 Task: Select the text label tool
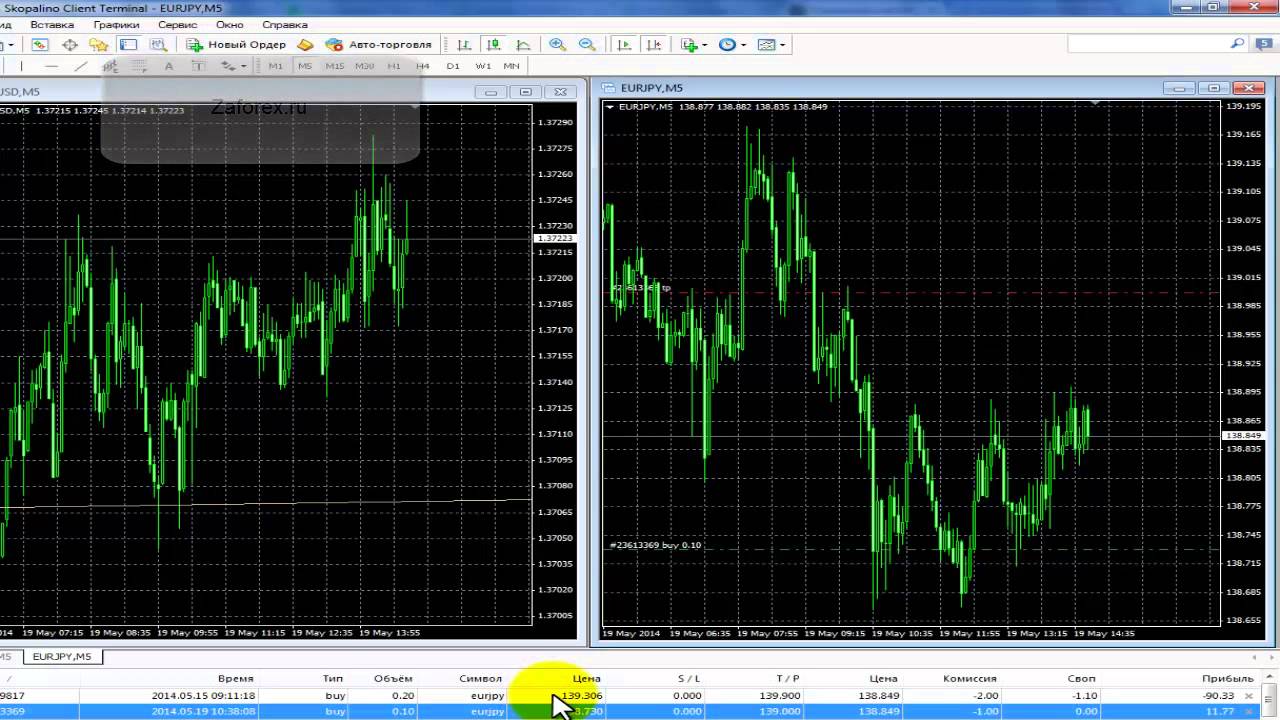[x=198, y=66]
